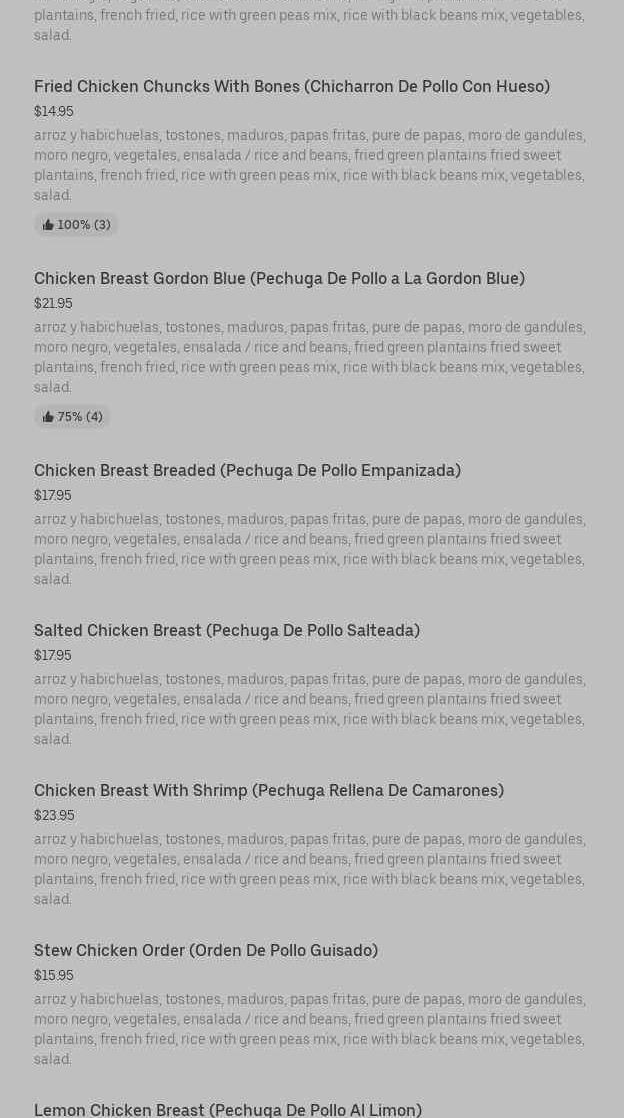624x1118 pixels.
Task: Click the 75% (4) rating badge
Action: (73, 417)
